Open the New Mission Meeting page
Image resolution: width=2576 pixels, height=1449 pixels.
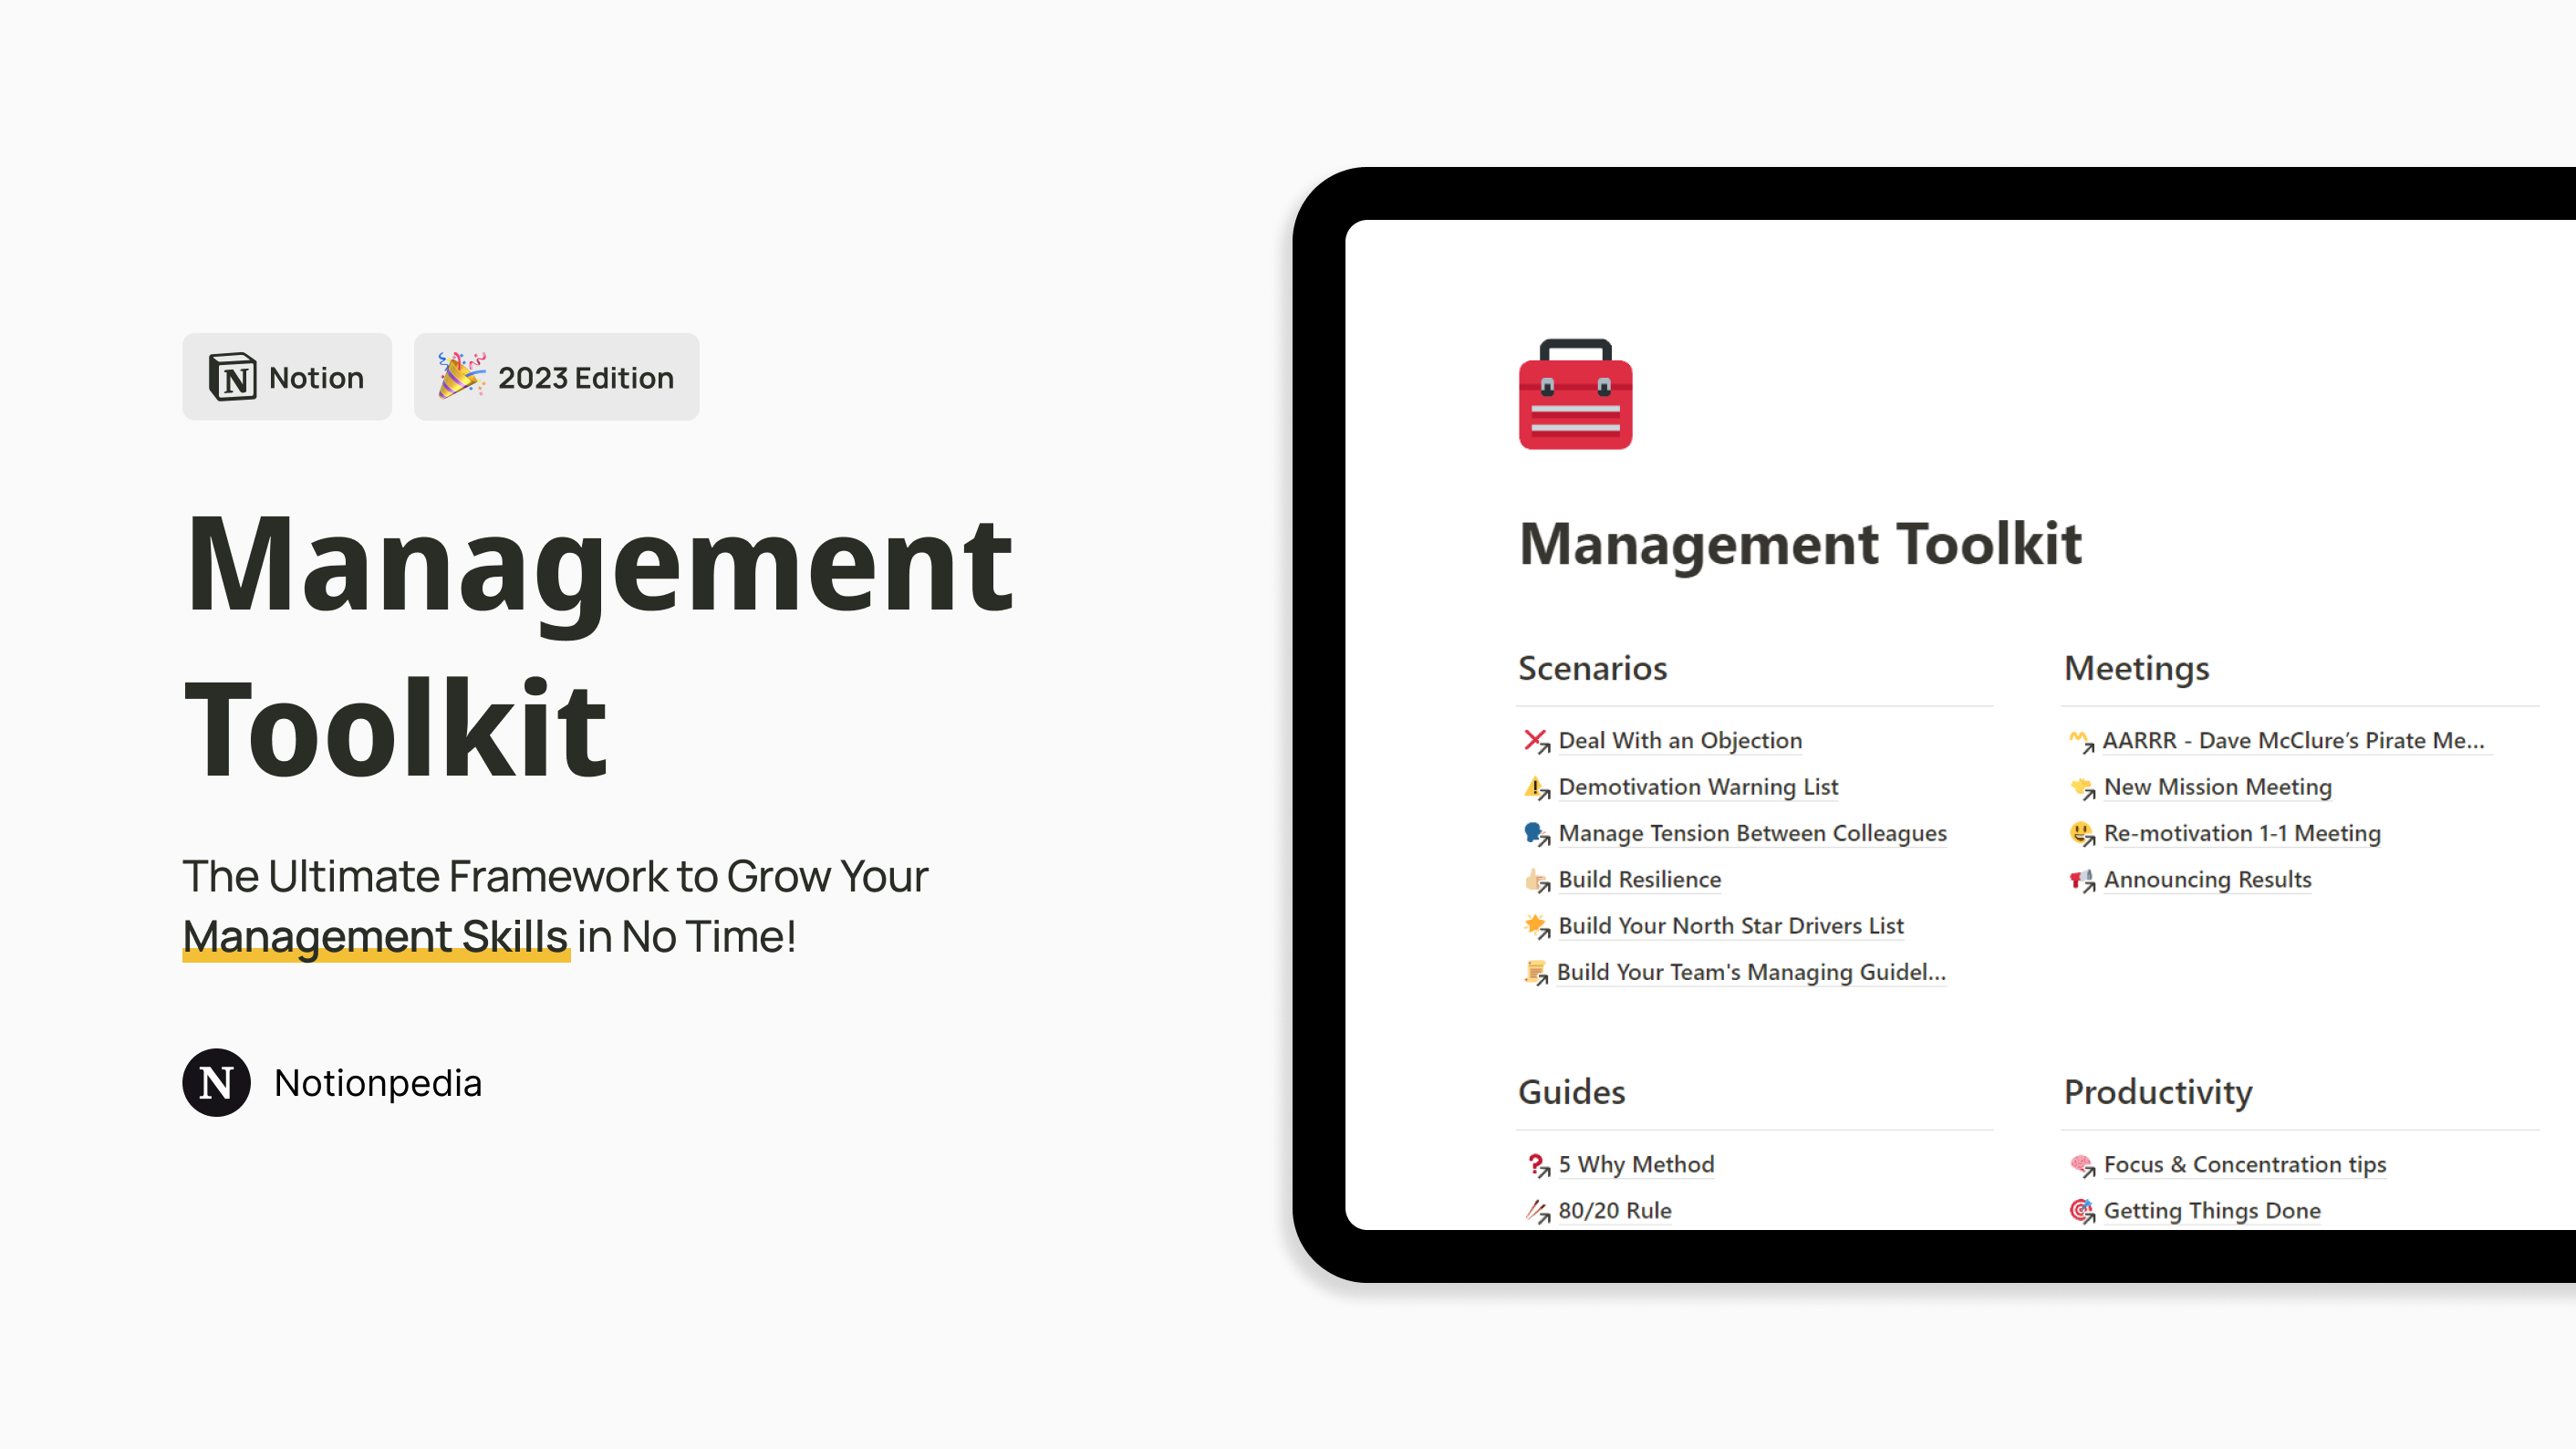(2217, 787)
